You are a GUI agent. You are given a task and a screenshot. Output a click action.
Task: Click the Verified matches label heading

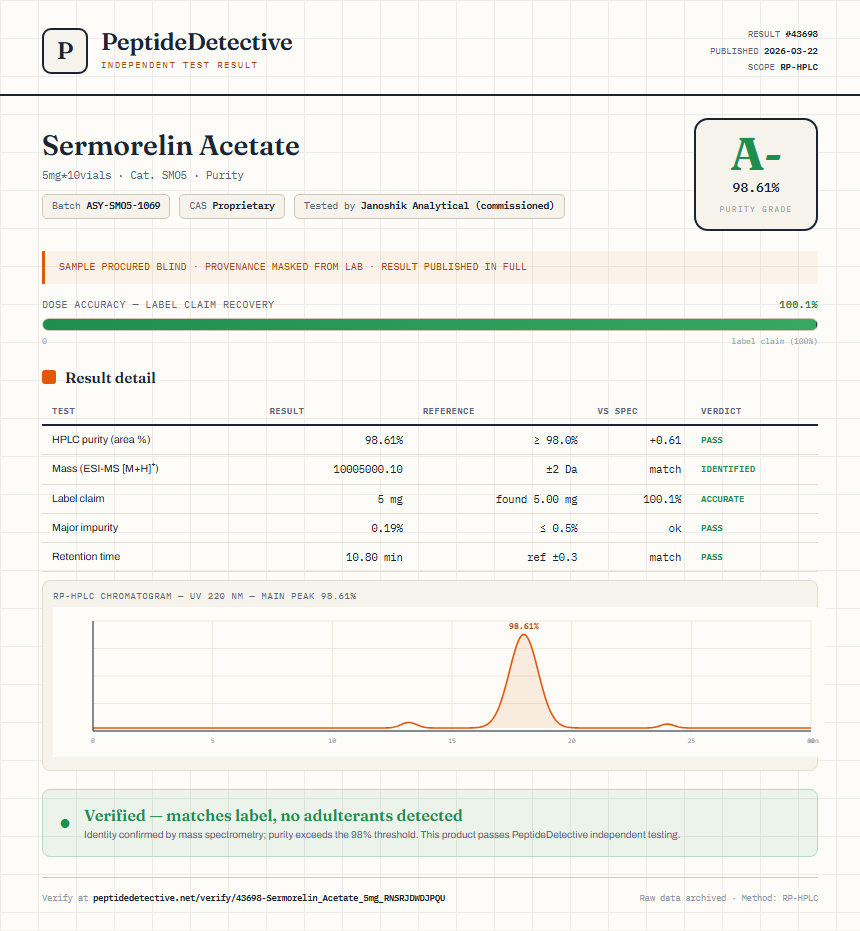pyautogui.click(x=273, y=815)
